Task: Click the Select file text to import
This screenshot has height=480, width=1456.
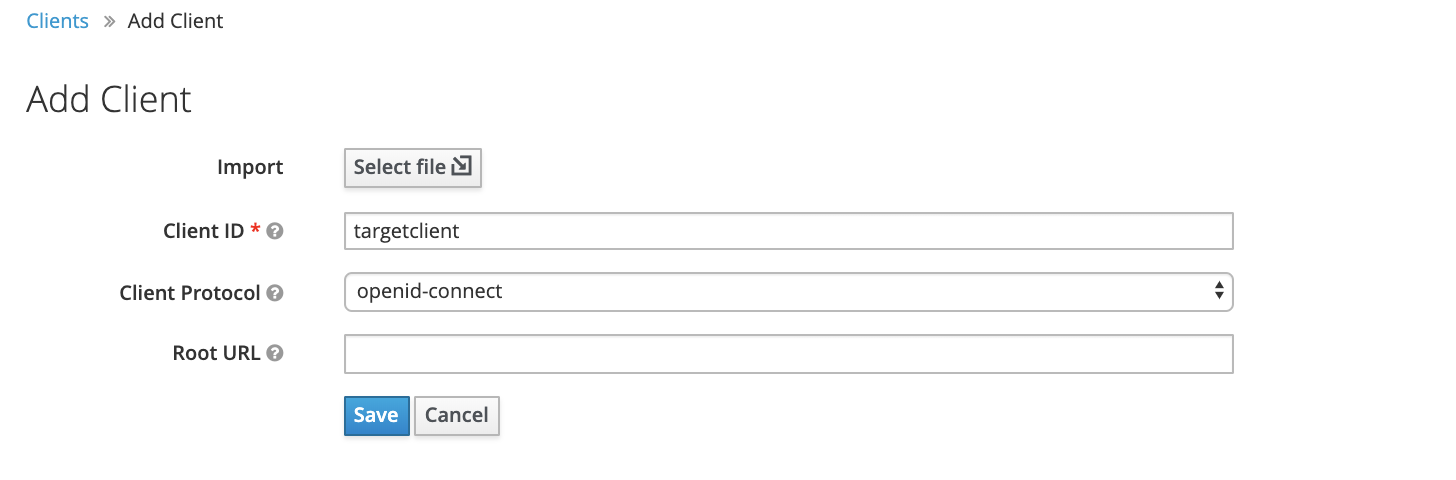Action: coord(399,167)
